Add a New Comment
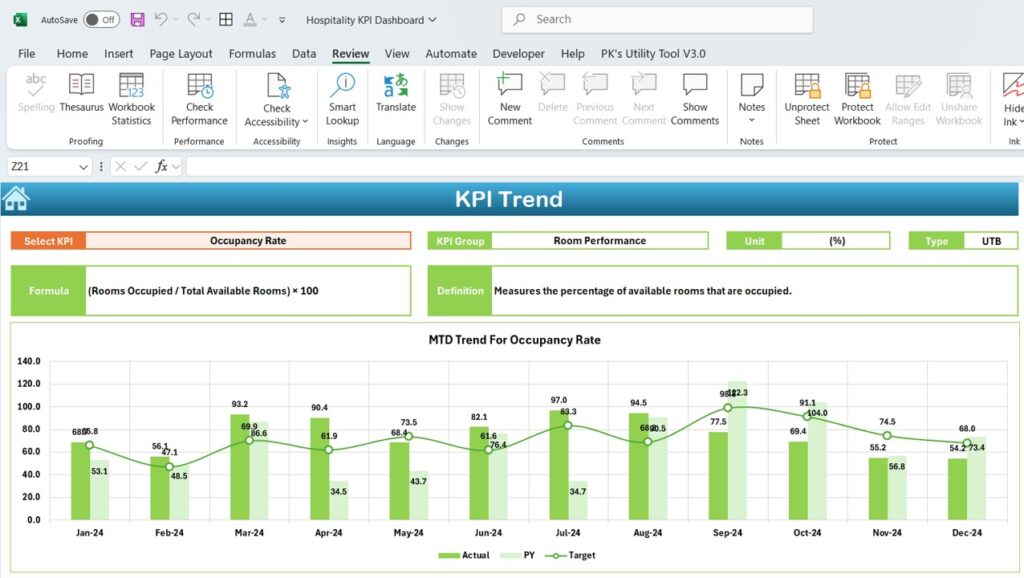Viewport: 1024px width, 578px height. (x=510, y=99)
